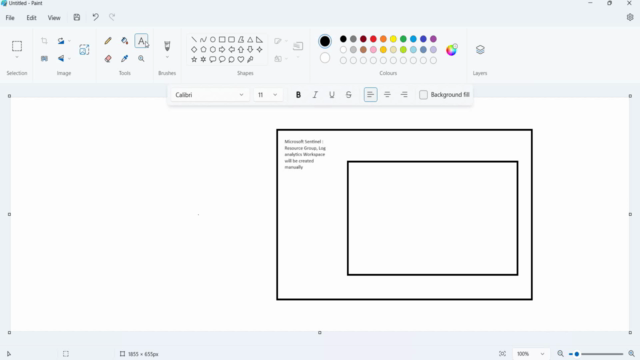Pick the green palette colour
Screen dimensions: 640x360
(403, 39)
